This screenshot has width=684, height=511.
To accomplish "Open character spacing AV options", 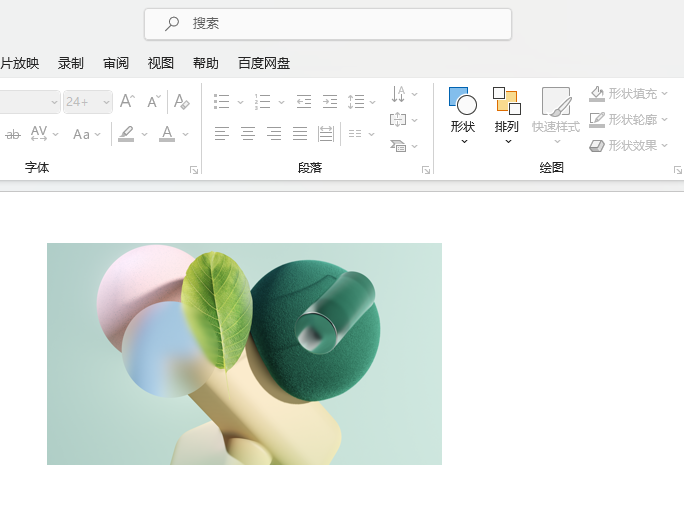I will coord(44,134).
